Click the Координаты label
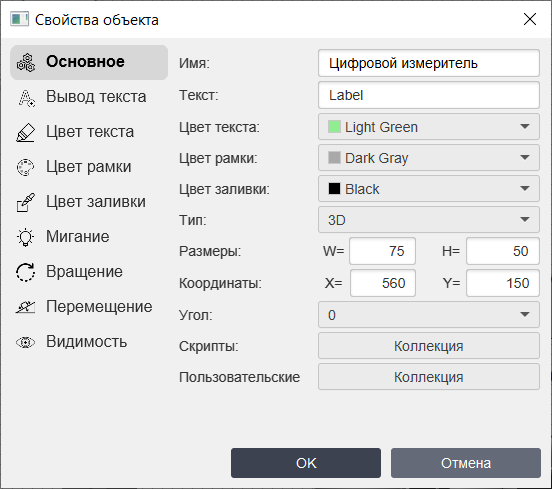 [220, 283]
